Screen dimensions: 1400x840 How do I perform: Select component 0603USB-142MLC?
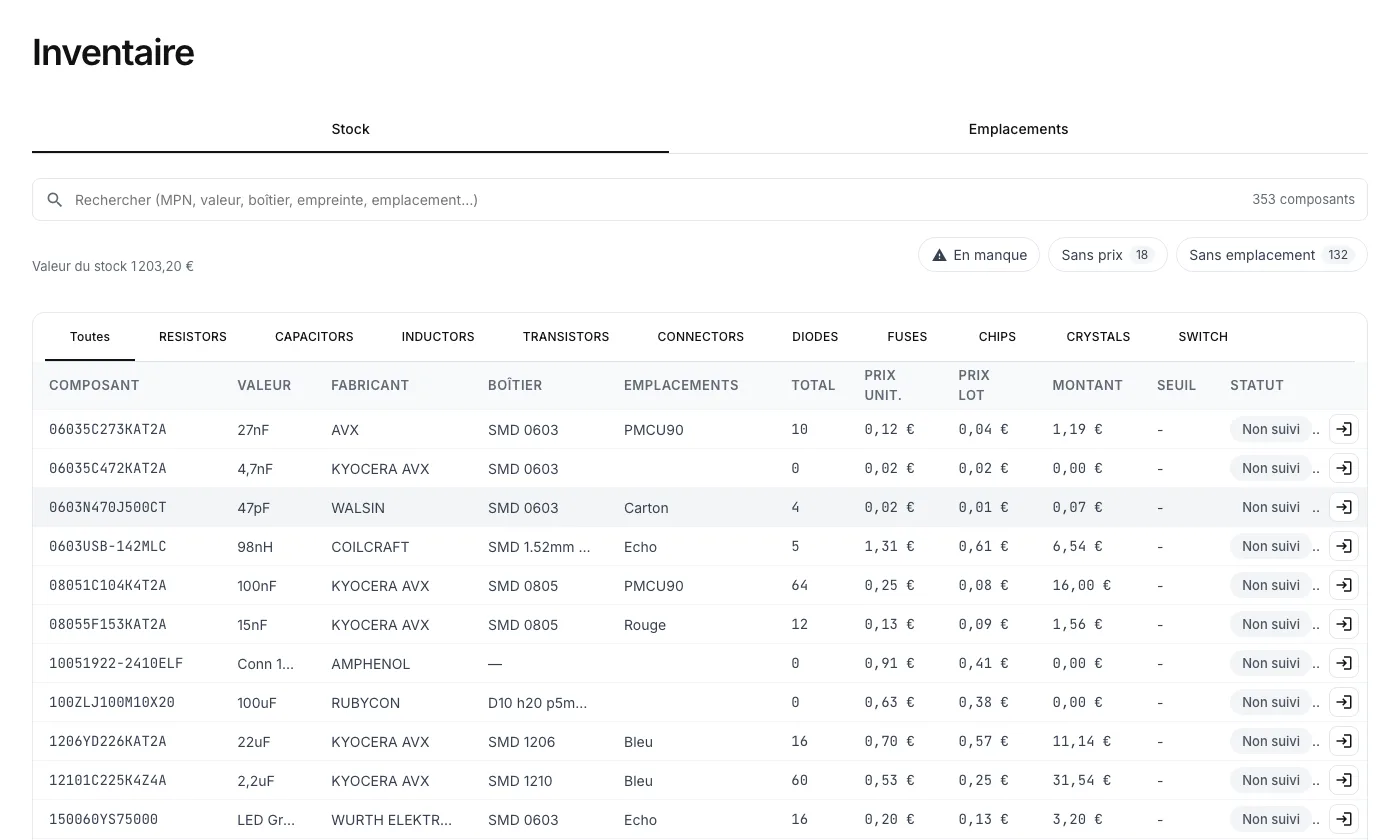coord(108,546)
